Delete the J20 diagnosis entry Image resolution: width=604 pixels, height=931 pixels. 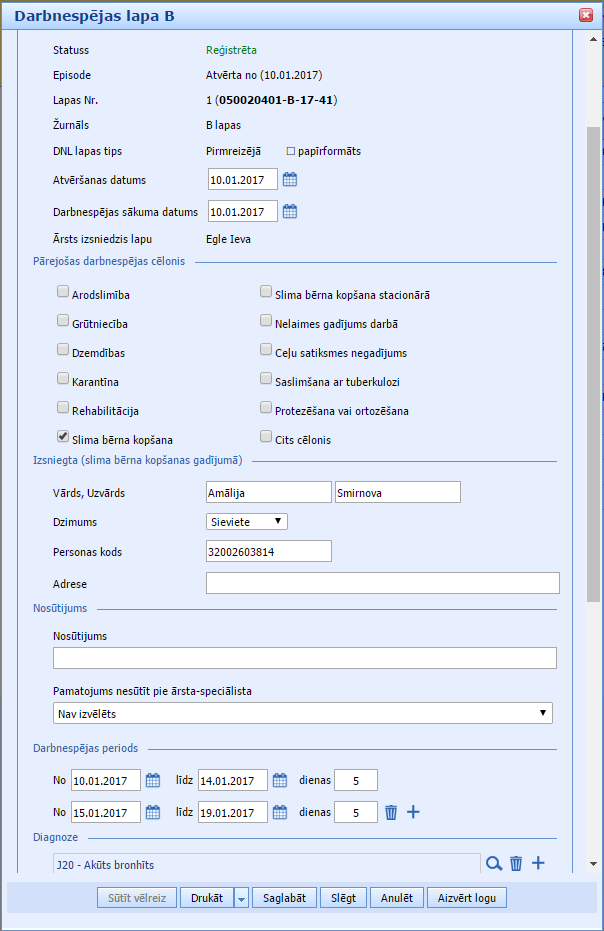coord(516,863)
